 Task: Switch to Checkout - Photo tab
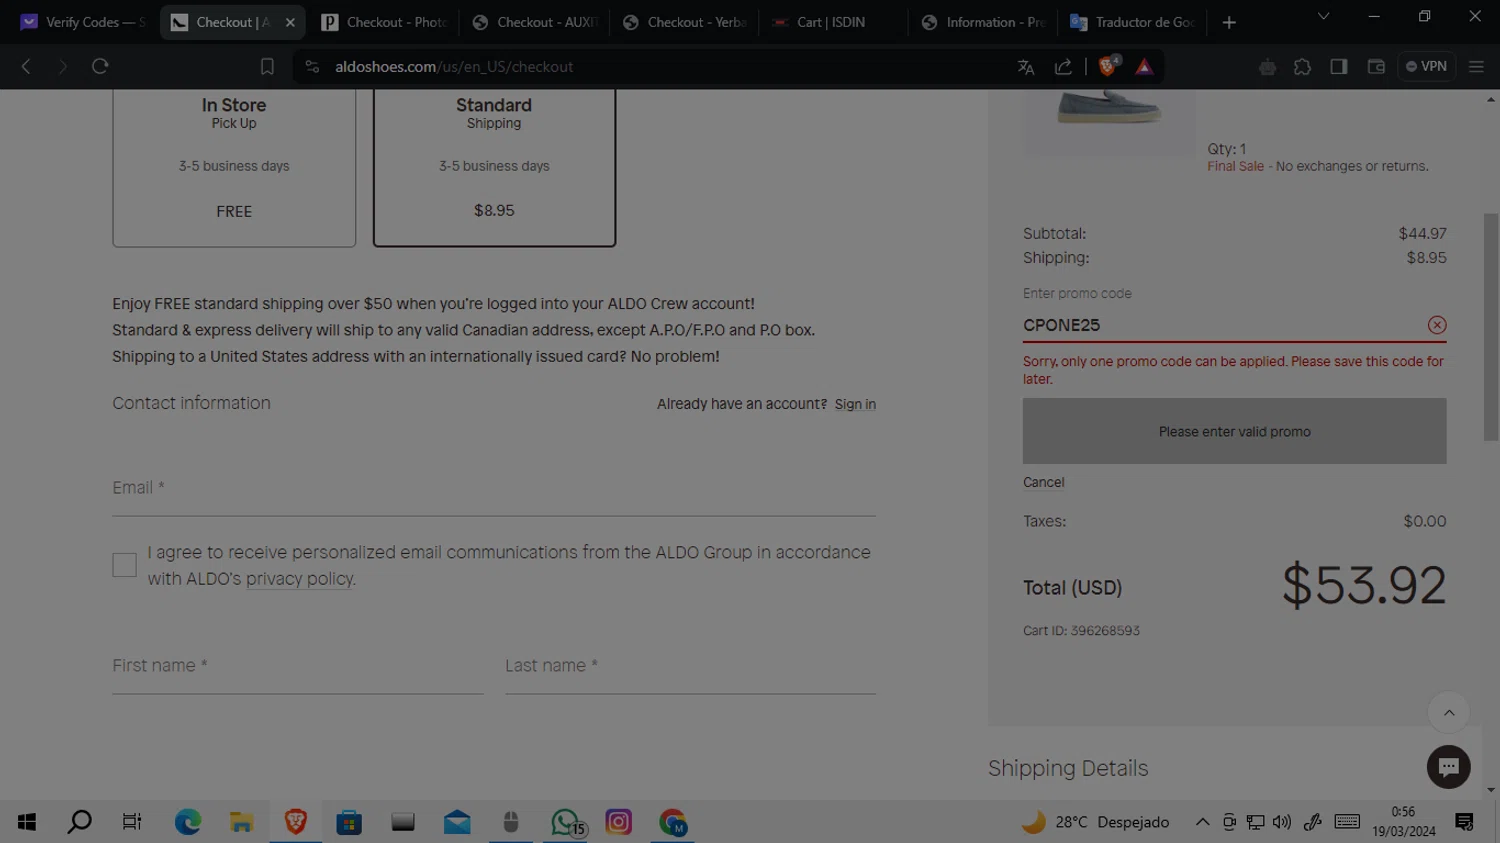click(385, 22)
